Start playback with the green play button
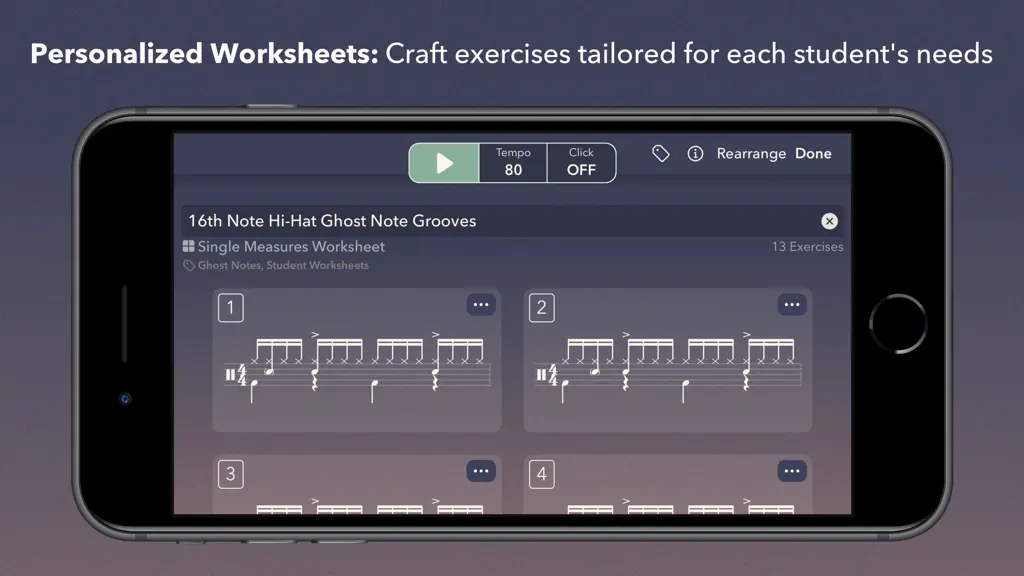Viewport: 1024px width, 576px height. (444, 163)
